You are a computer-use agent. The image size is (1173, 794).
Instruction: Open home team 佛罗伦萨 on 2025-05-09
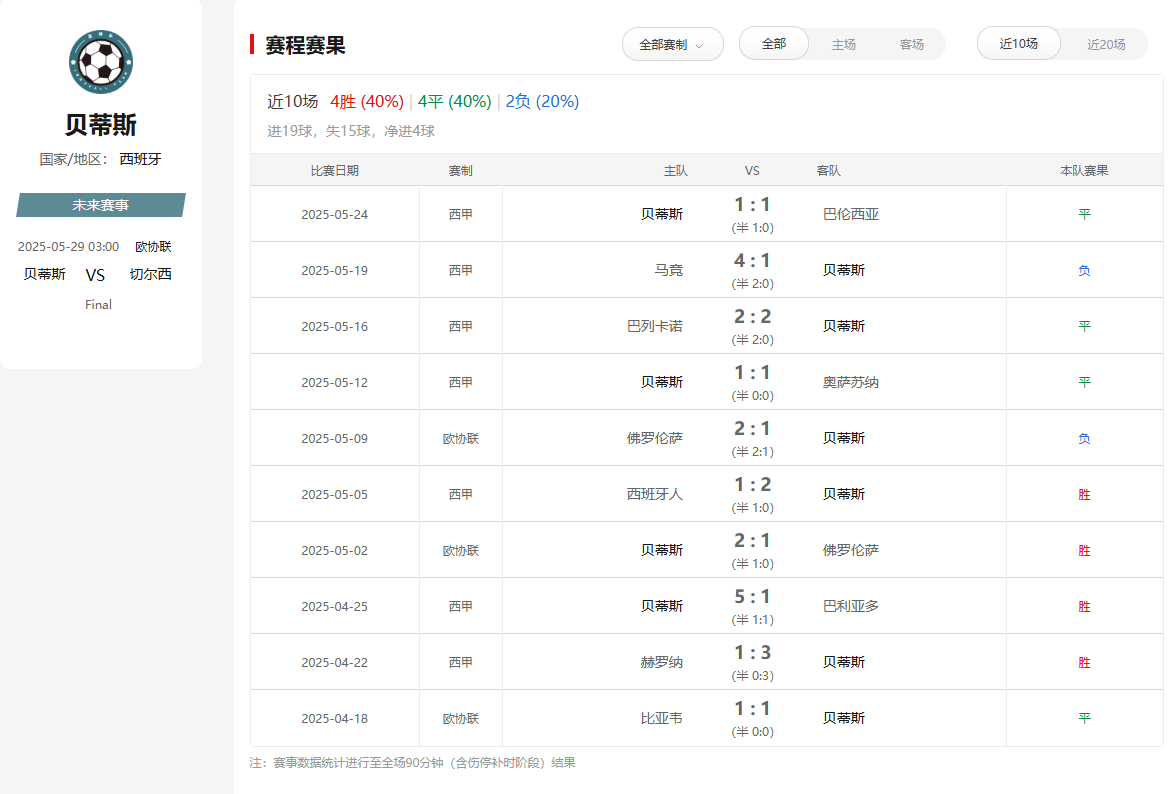coord(655,438)
